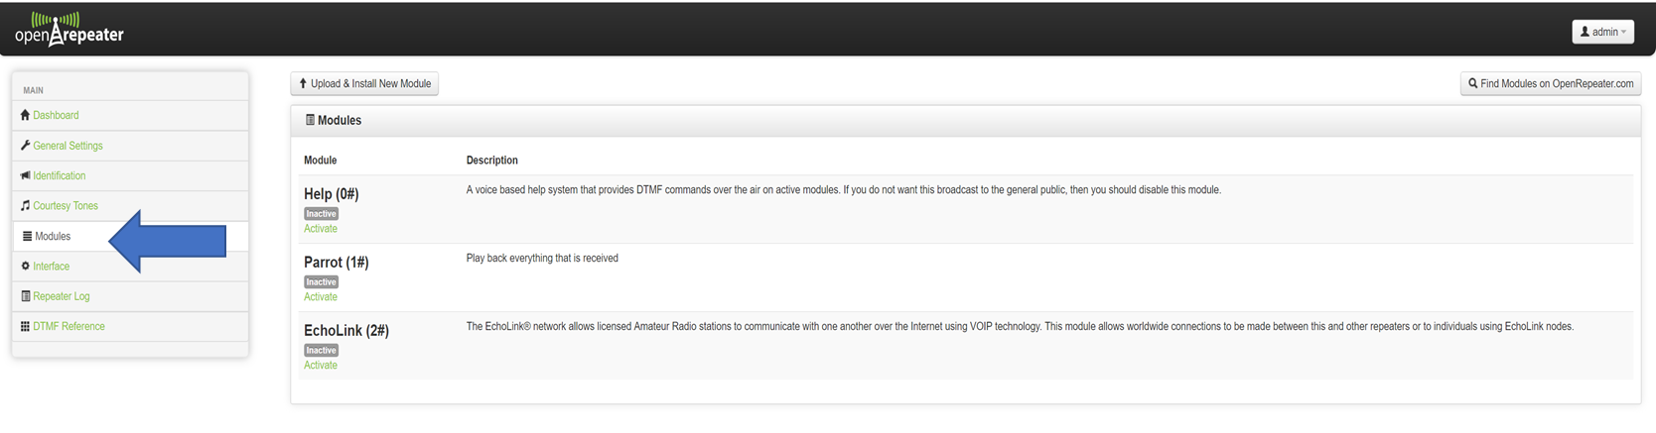The width and height of the screenshot is (1656, 433).
Task: Click the Repeater Log list icon
Action: [25, 296]
